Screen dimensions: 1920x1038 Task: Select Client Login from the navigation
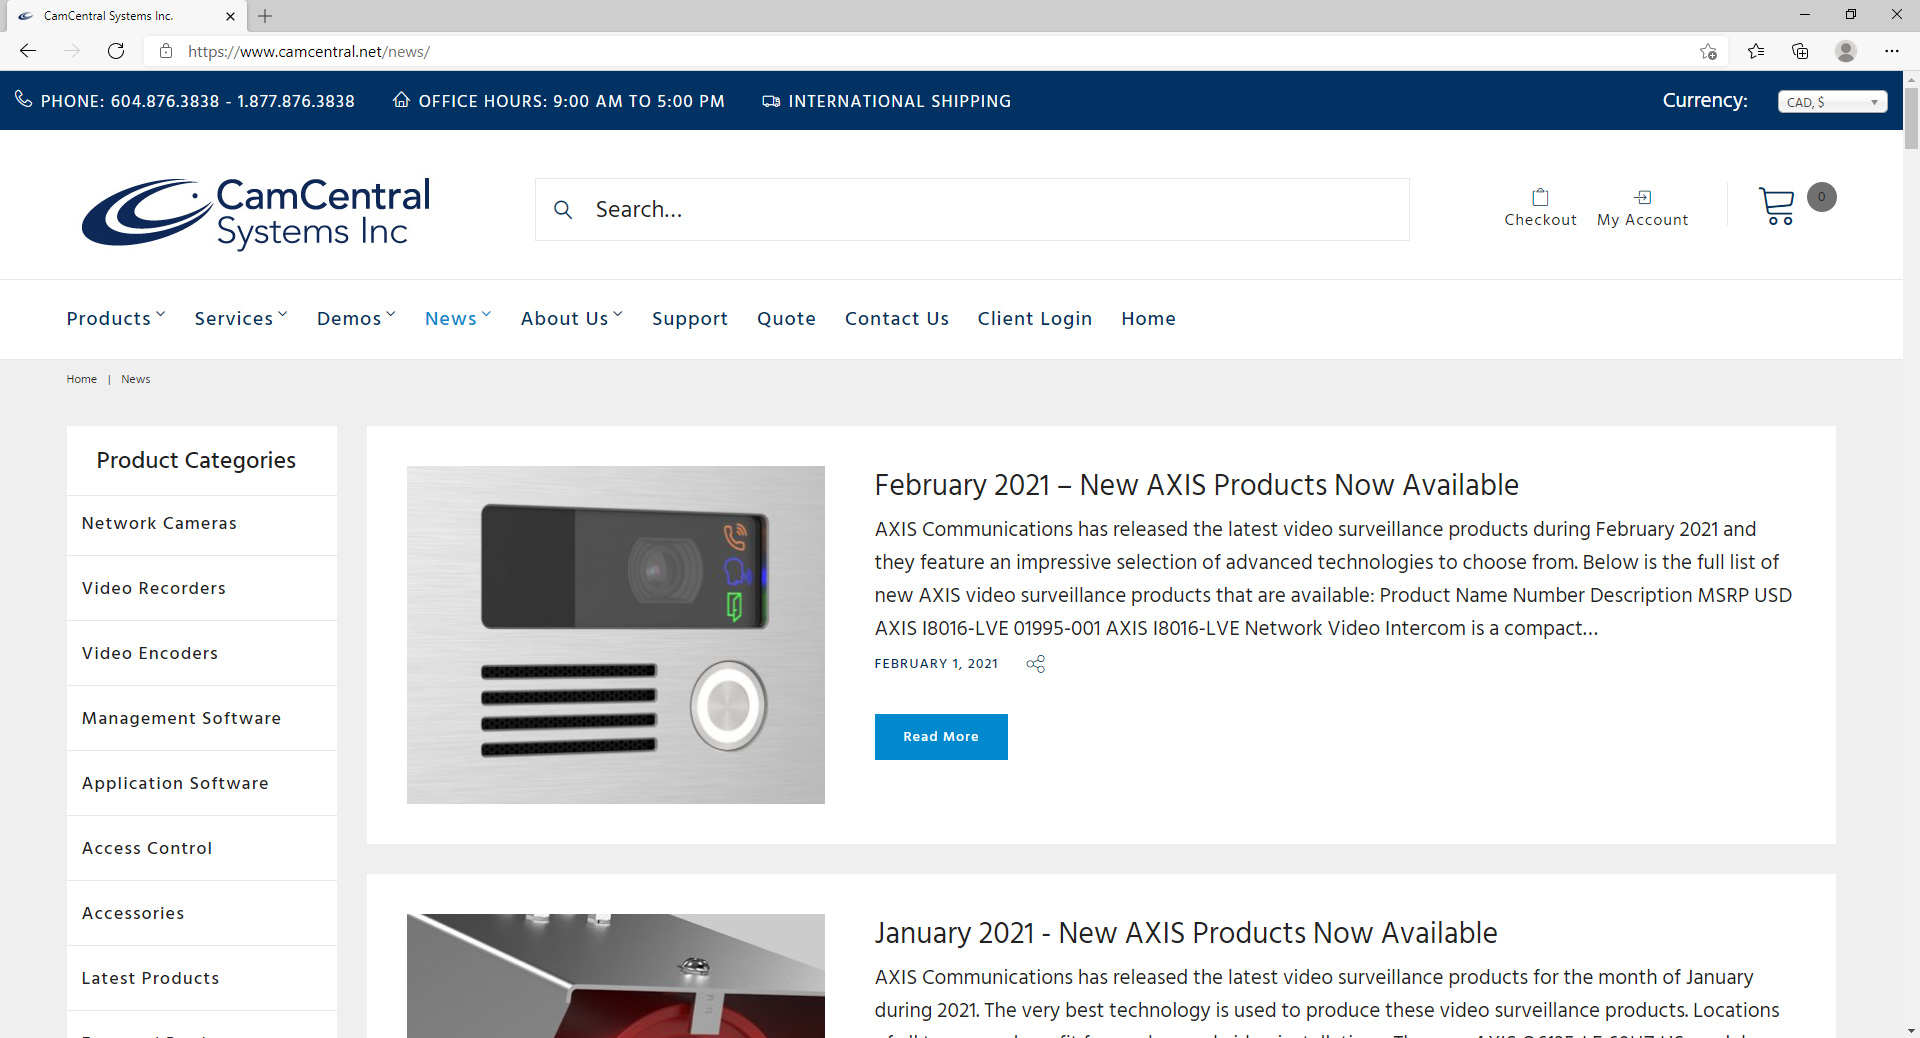coord(1035,318)
